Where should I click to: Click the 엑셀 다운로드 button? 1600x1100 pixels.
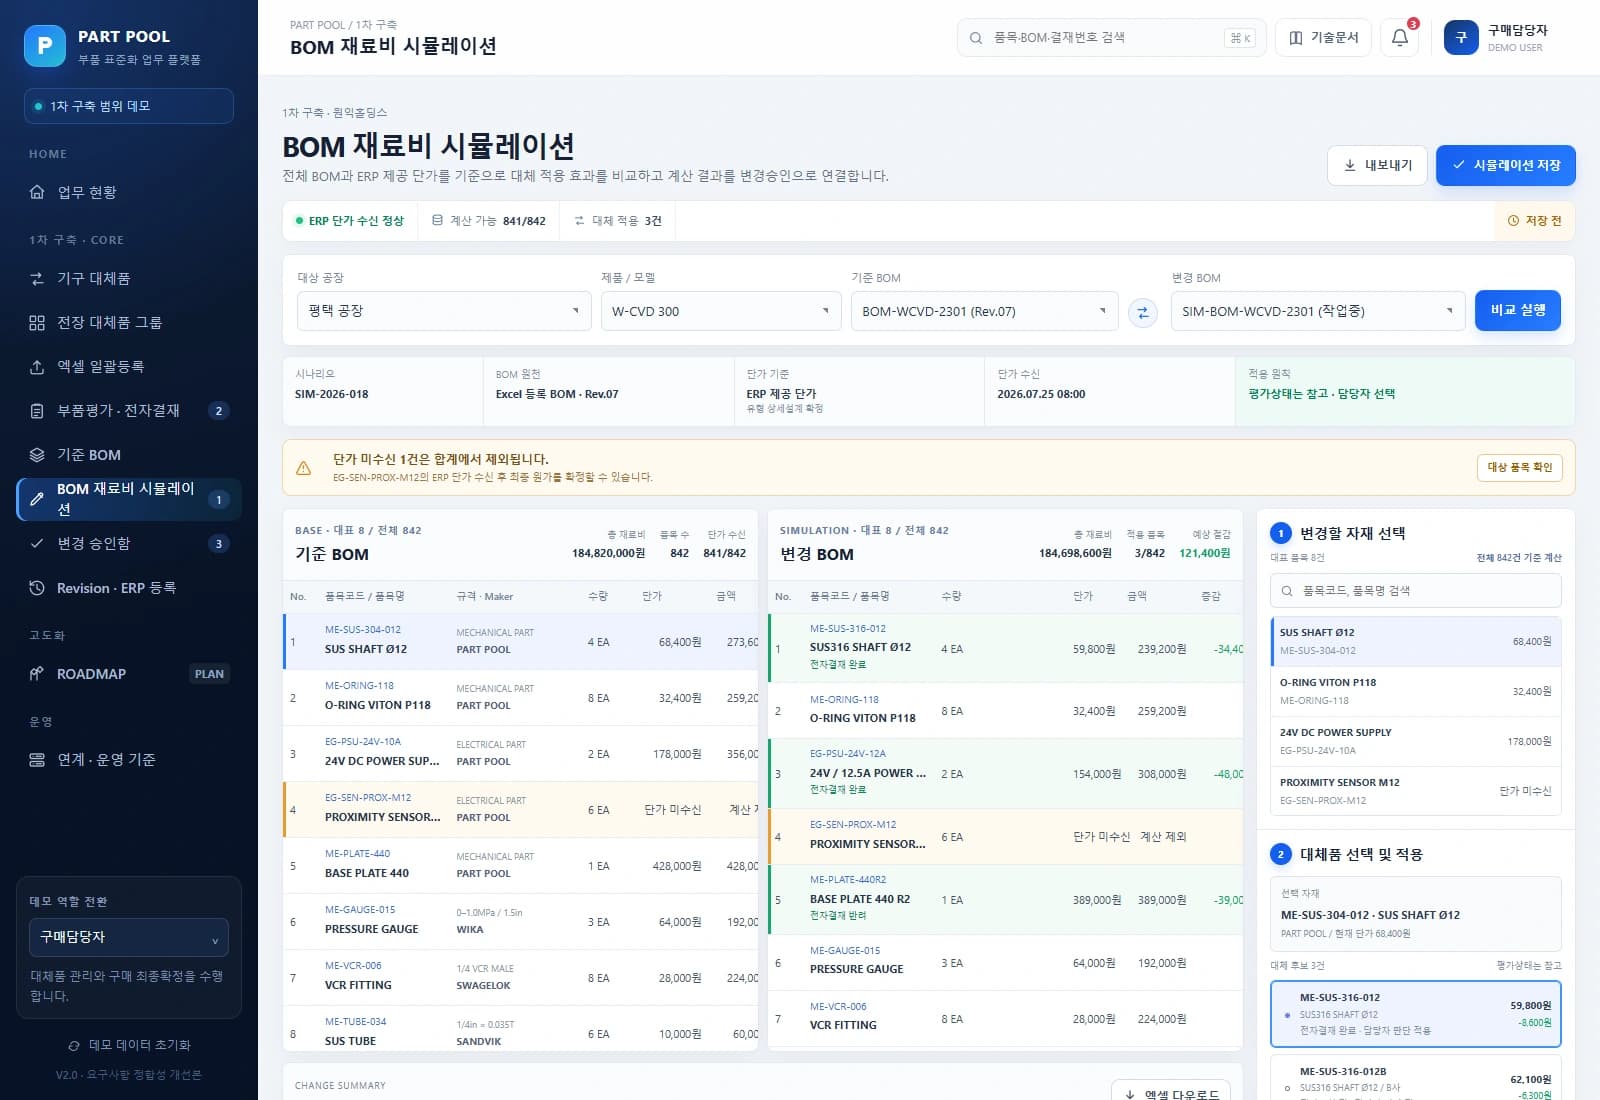pyautogui.click(x=1170, y=1093)
